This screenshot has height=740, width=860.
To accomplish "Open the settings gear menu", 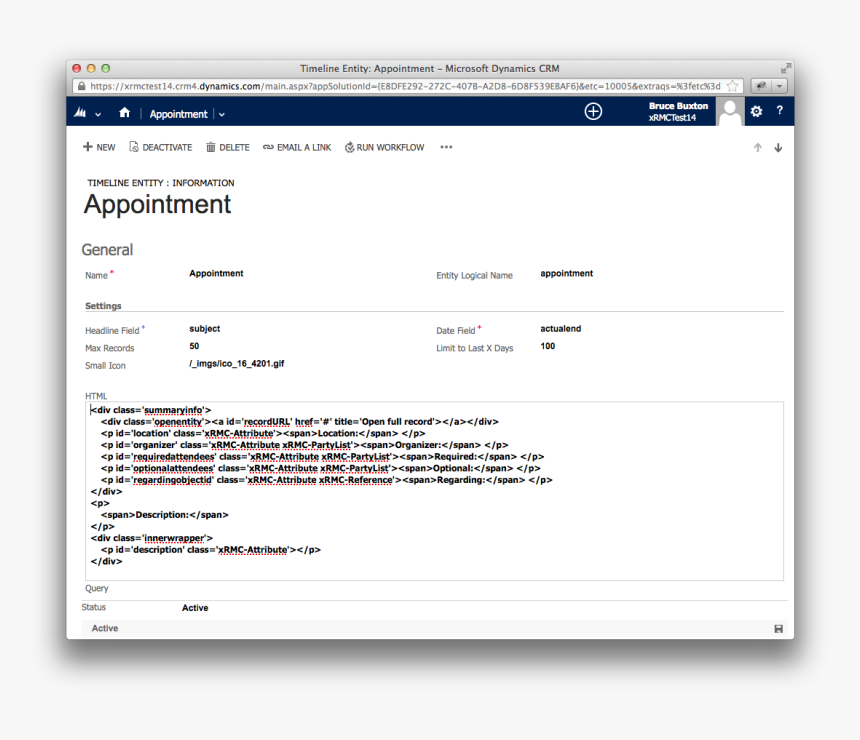I will [x=756, y=111].
